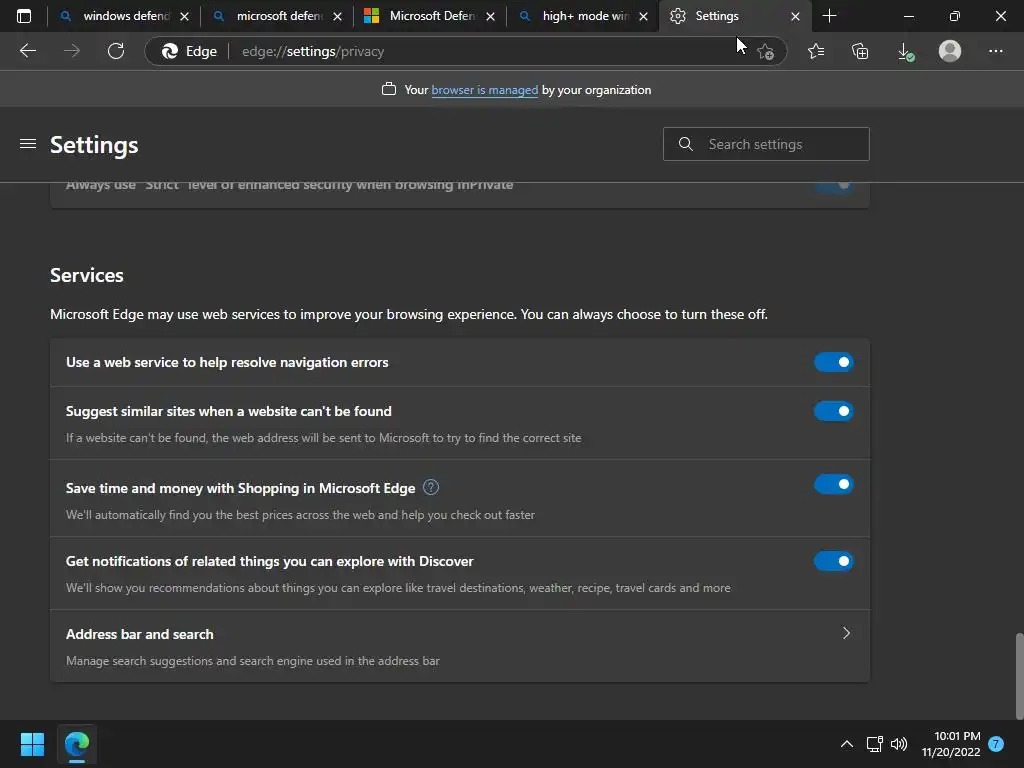The width and height of the screenshot is (1024, 768).
Task: Open the Settings hamburger navigation menu
Action: pos(27,144)
